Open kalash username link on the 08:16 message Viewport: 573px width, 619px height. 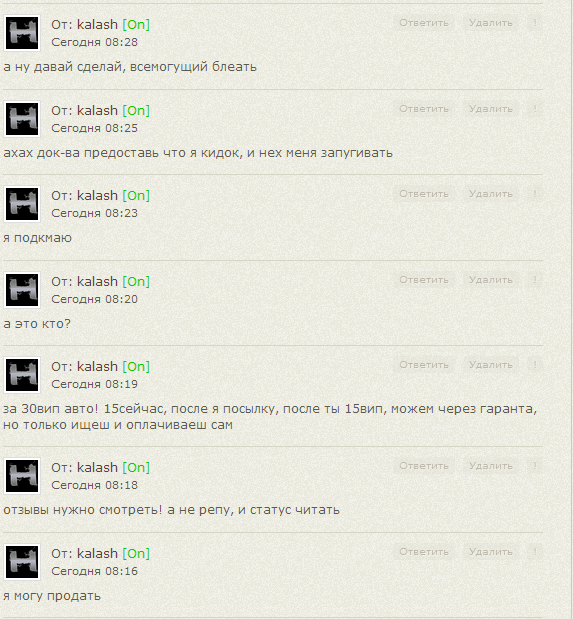tap(97, 553)
